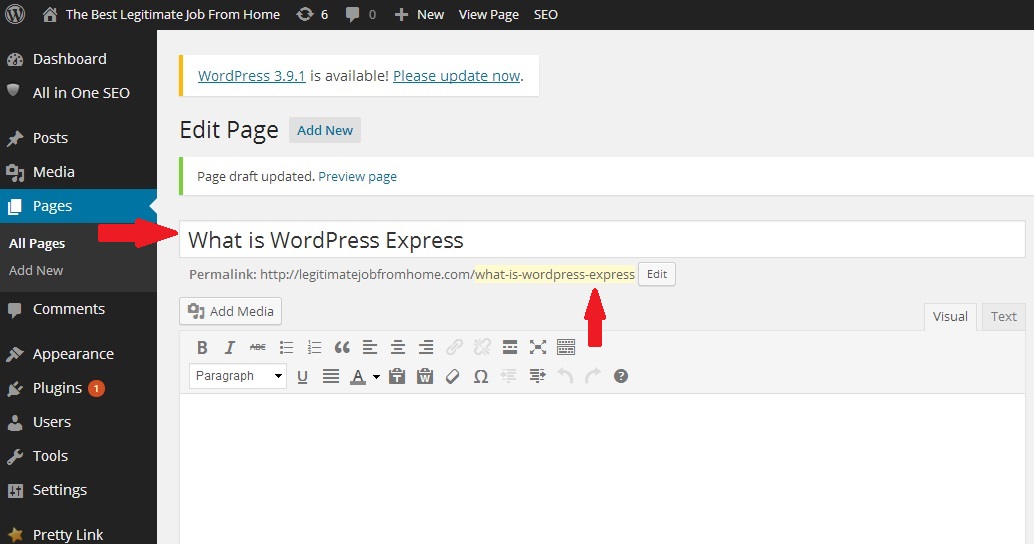Open the text color dropdown arrow
1034x544 pixels.
pyautogui.click(x=377, y=377)
